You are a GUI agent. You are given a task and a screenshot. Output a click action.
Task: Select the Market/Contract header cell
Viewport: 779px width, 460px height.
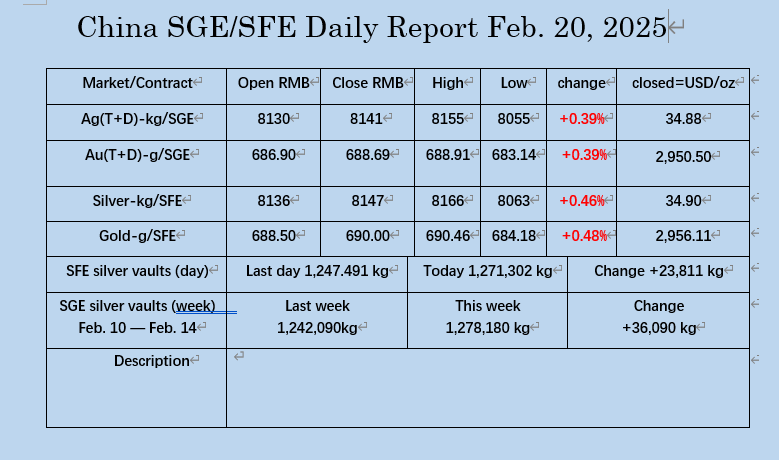click(x=137, y=86)
